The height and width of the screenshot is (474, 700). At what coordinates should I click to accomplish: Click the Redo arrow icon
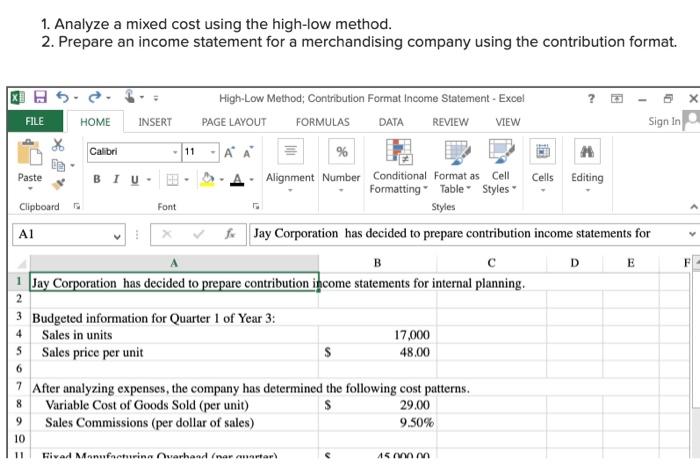click(x=94, y=97)
